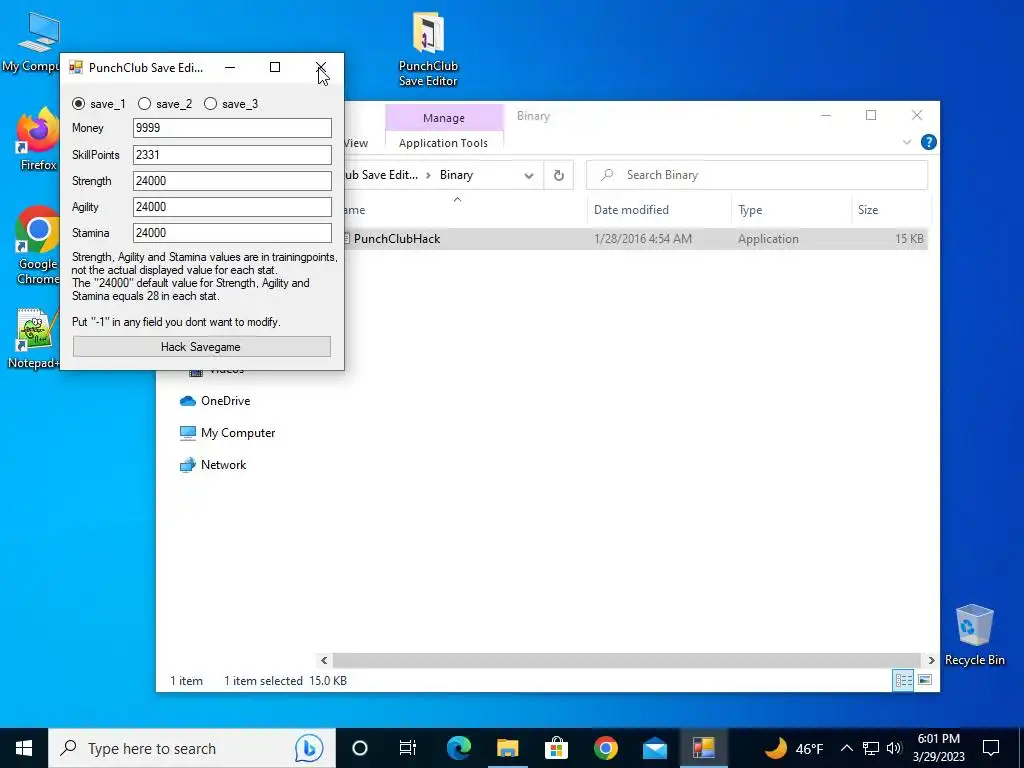This screenshot has height=768, width=1024.
Task: Switch to details view layout
Action: coord(903,680)
